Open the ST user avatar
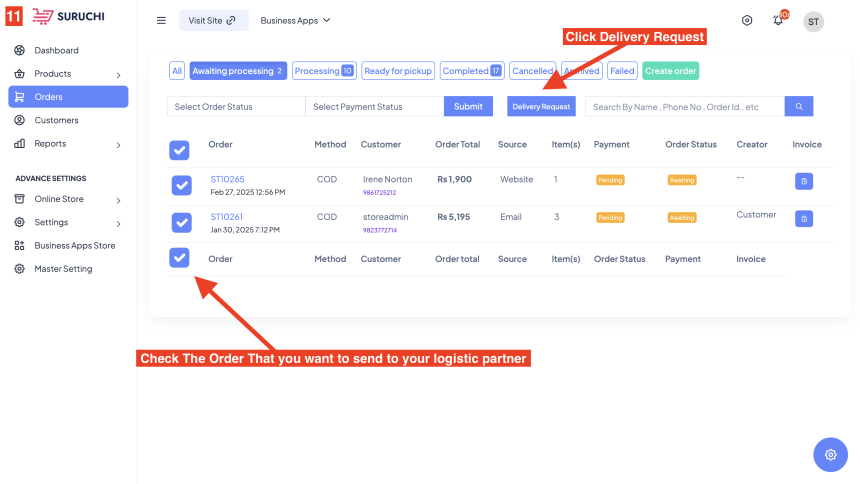Screen dimensions: 860x484 [x=814, y=21]
